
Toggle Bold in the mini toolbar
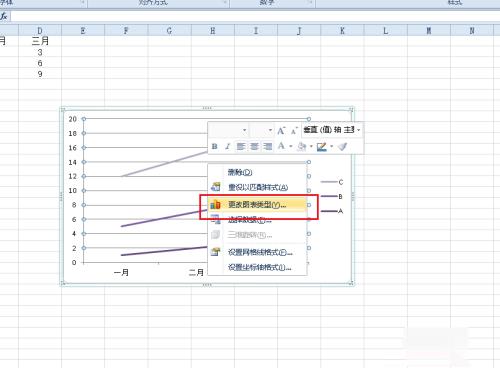coord(215,146)
